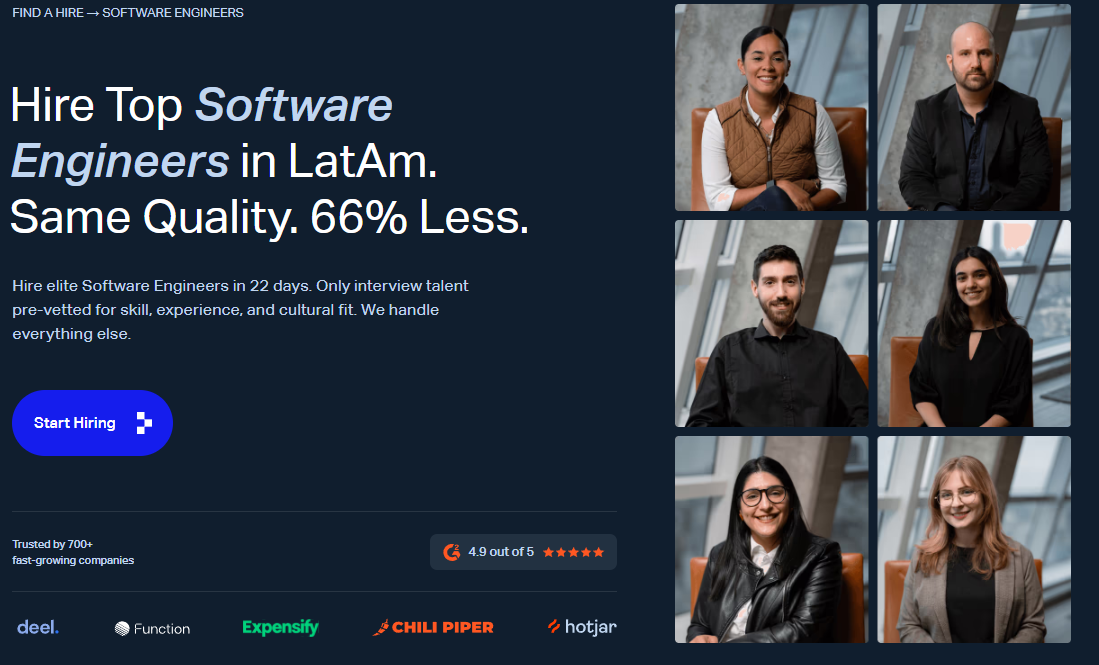1099x665 pixels.
Task: Open photo of woman in leather jacket
Action: click(x=771, y=540)
